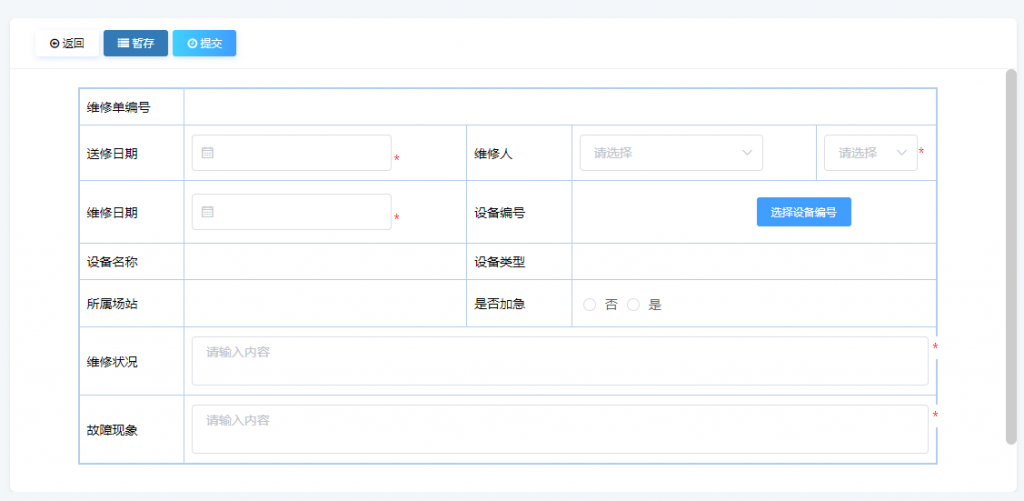Click the calendar icon in 维修日期 field
This screenshot has height=501, width=1024.
click(x=207, y=212)
